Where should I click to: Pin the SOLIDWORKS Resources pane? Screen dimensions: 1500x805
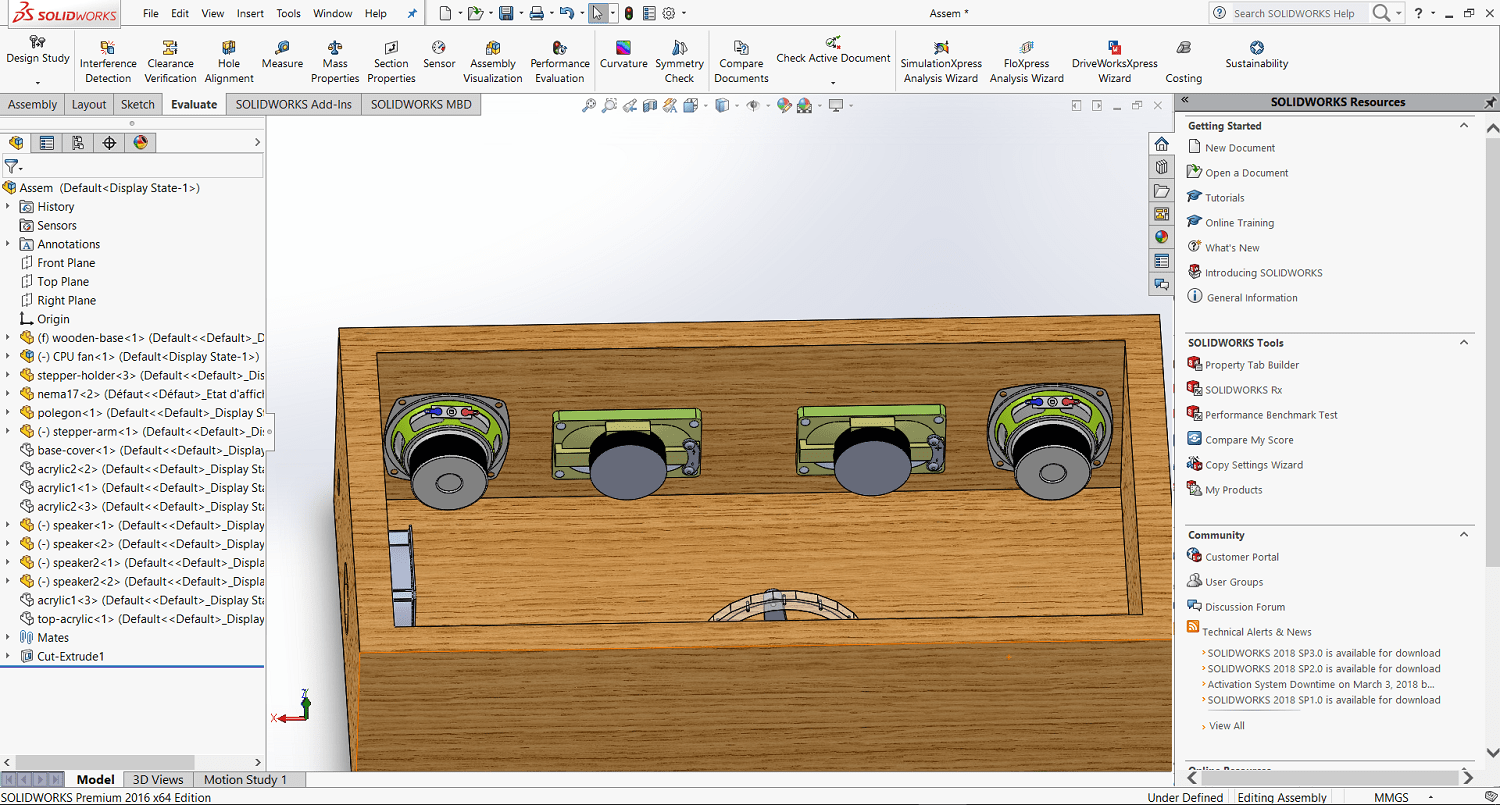click(1490, 102)
